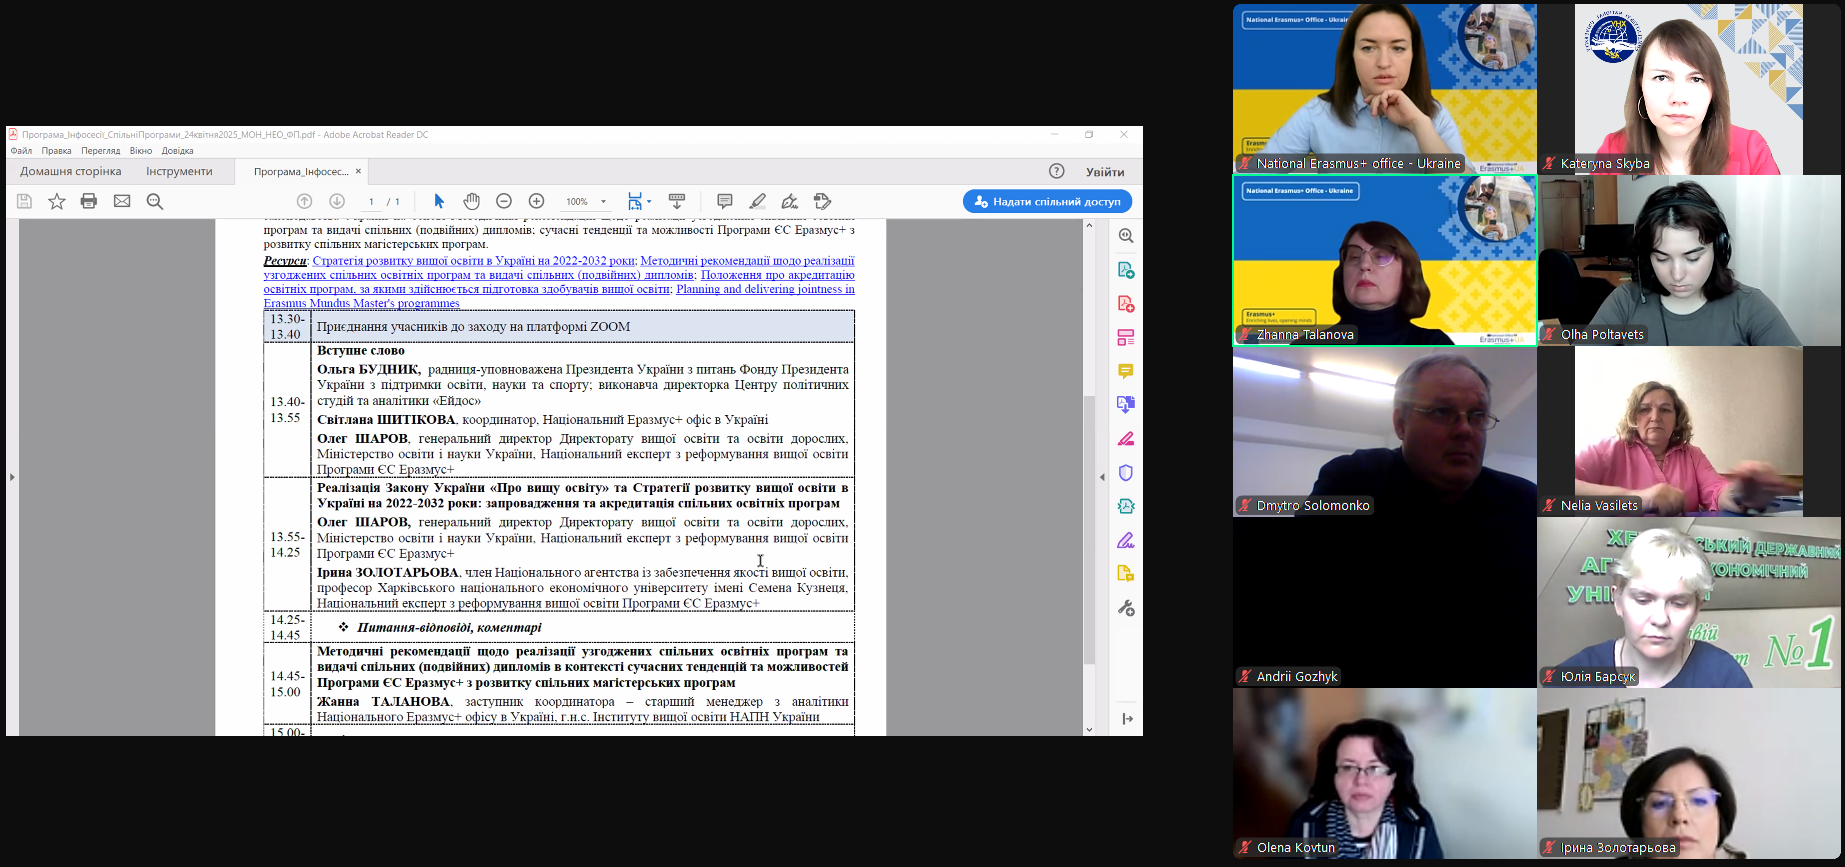This screenshot has width=1845, height=867.
Task: Collapse right tools pane with arrow-bar icon
Action: click(x=1128, y=719)
